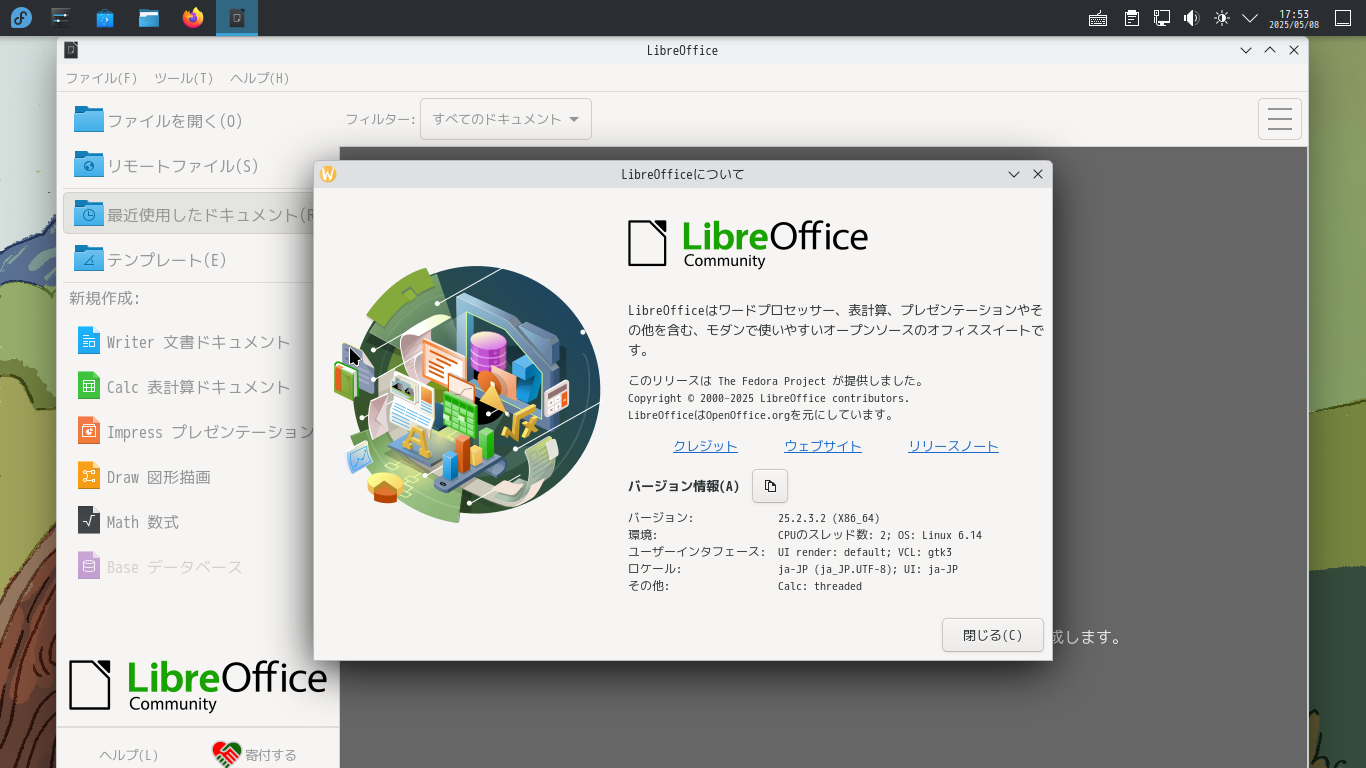Viewport: 1366px width, 768px height.
Task: Open the clipboard tray icon
Action: tap(1131, 18)
